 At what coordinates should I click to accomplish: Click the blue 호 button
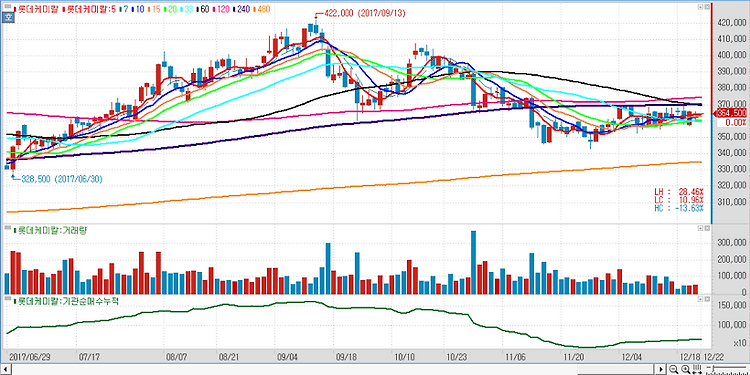[x=8, y=18]
